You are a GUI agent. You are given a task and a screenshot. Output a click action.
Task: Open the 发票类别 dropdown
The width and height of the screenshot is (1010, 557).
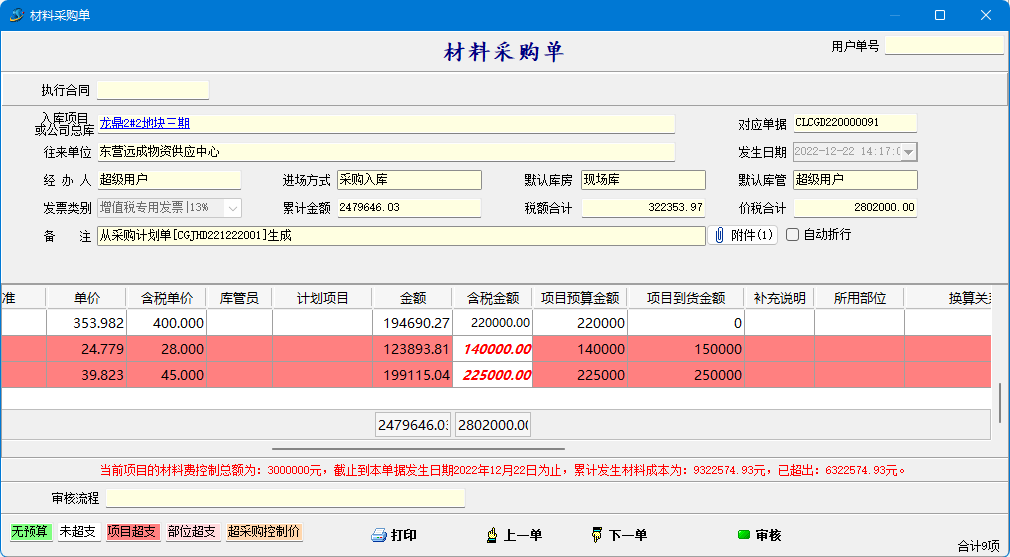pos(232,208)
